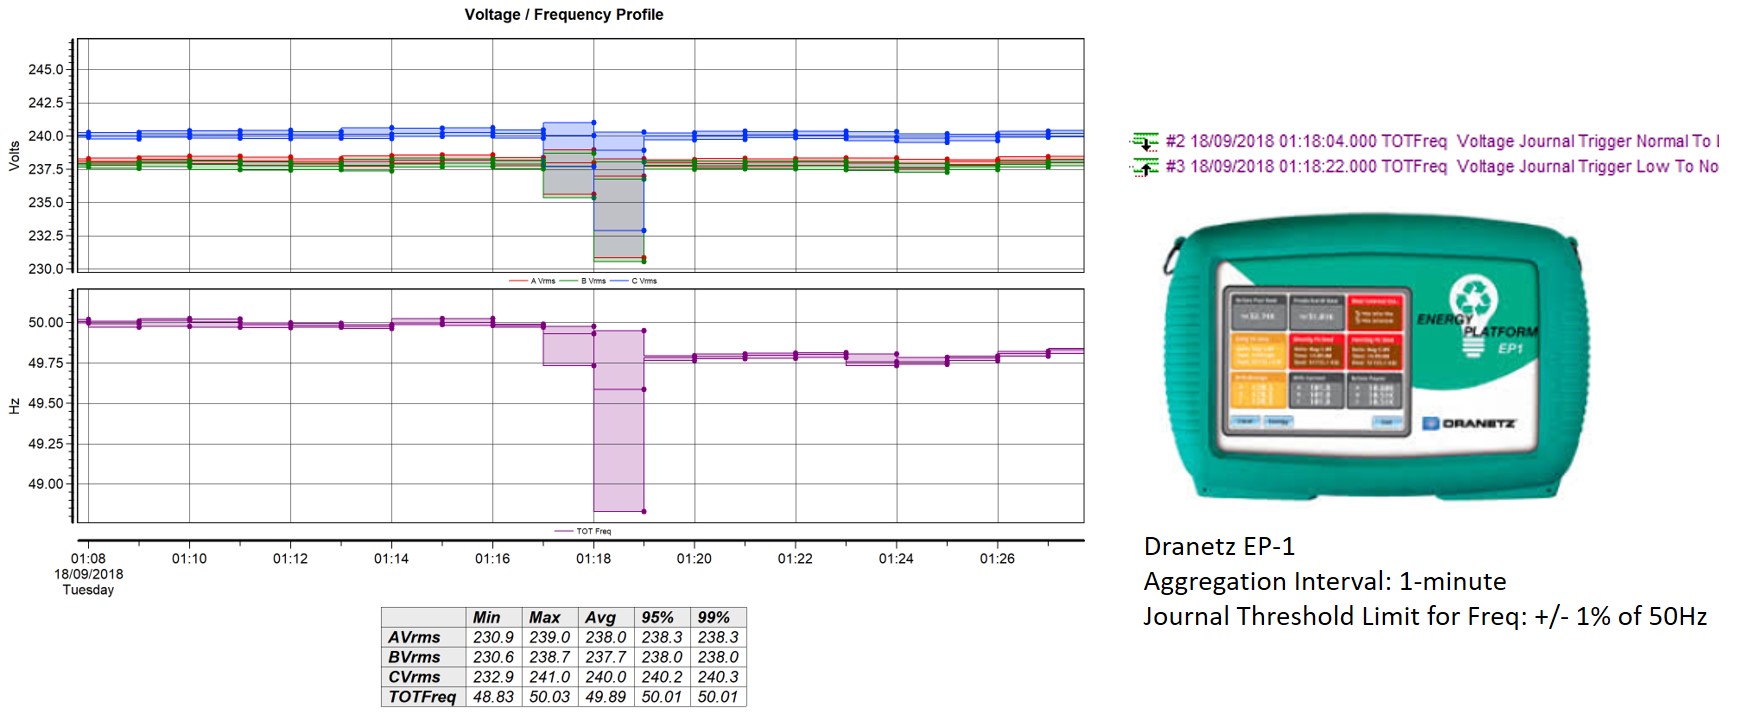The width and height of the screenshot is (1744, 714).
Task: Click the 01:12 time axis label
Action: pos(290,558)
